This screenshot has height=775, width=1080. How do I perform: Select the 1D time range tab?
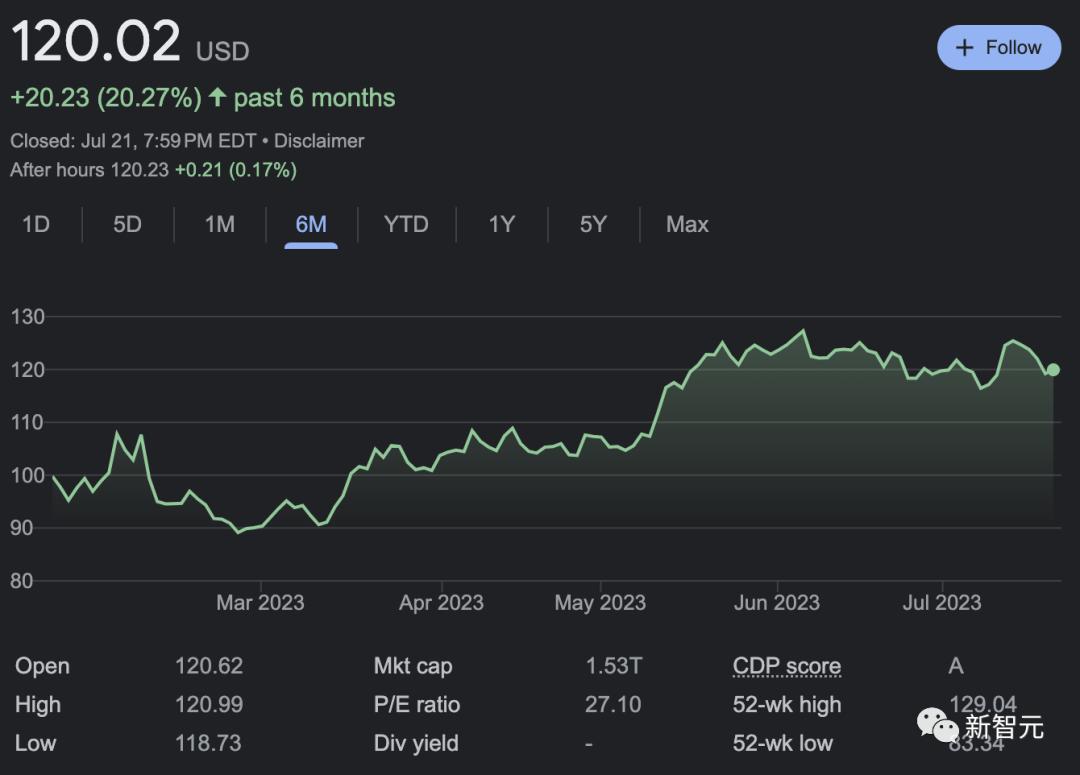pyautogui.click(x=36, y=224)
